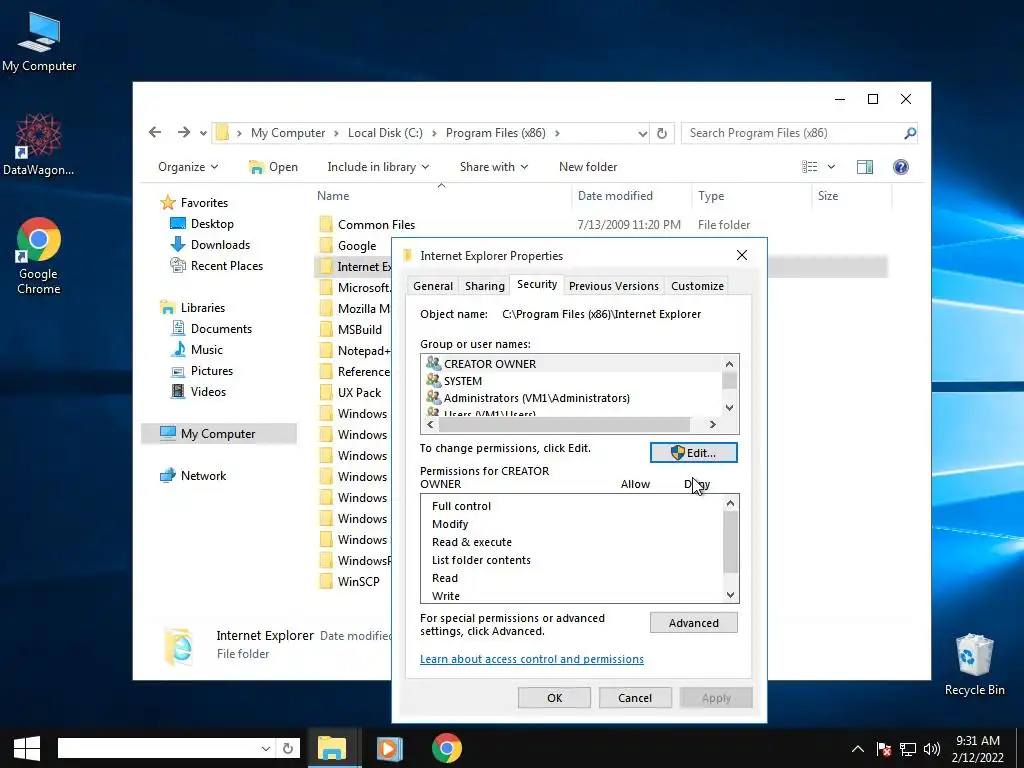Switch to the Previous Versions tab
The image size is (1024, 768).
[x=614, y=286]
